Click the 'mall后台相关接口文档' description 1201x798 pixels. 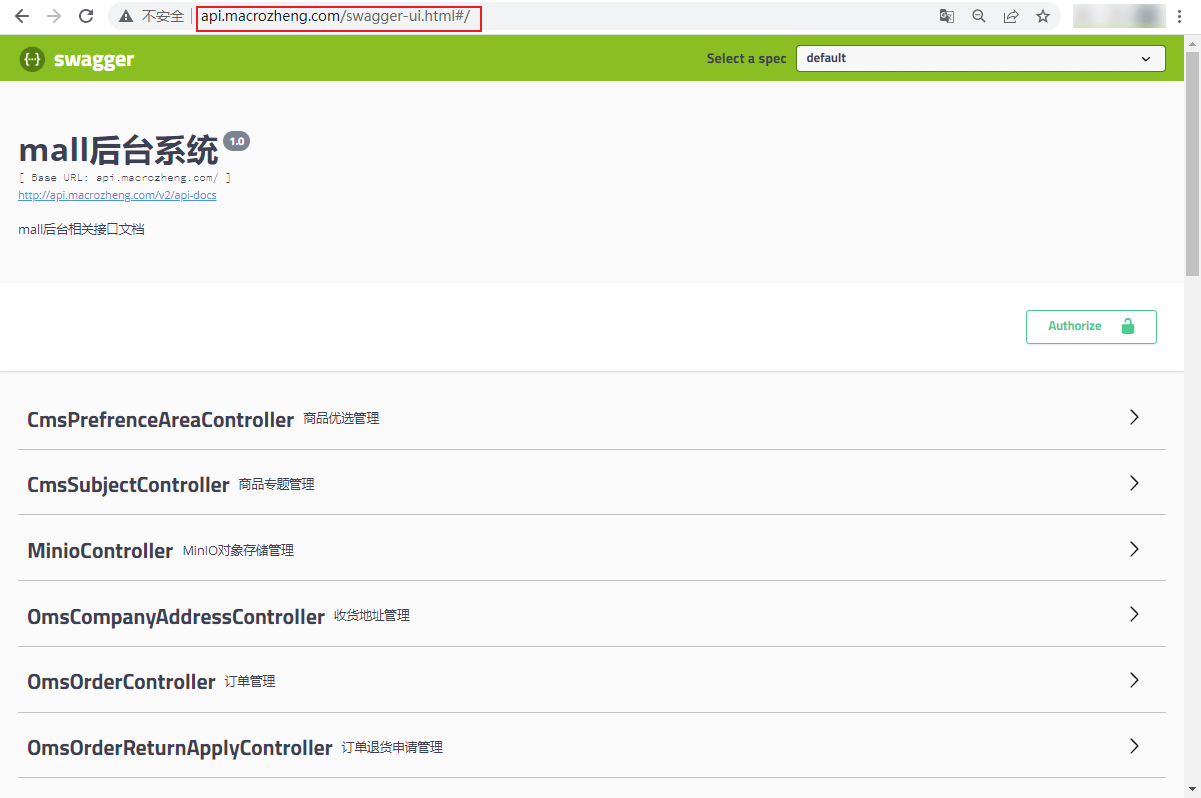(x=81, y=230)
